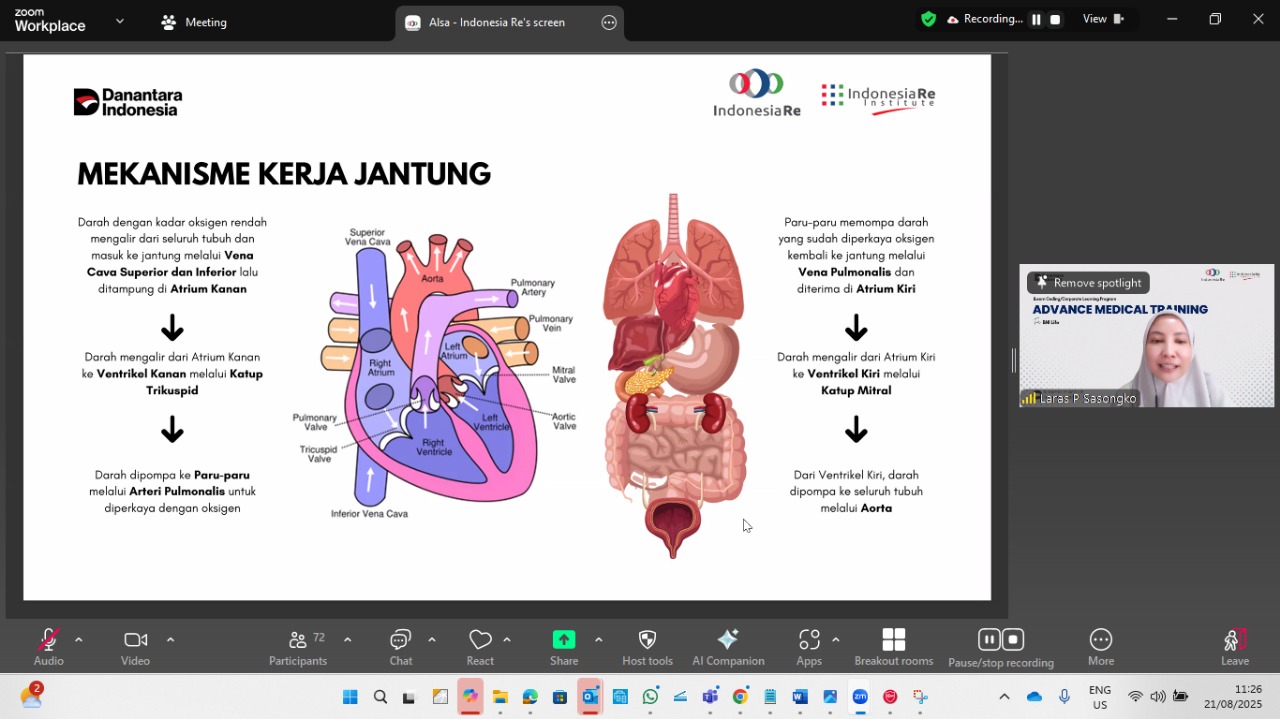Image resolution: width=1280 pixels, height=719 pixels.
Task: Select the Alsa - Indonesia Re's screen tab
Action: 496,22
